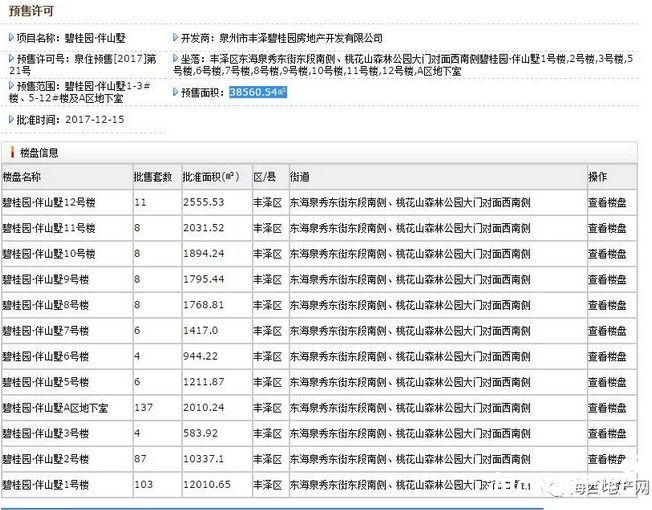
Task: Click the 1795.44 approved area value
Action: (204, 279)
